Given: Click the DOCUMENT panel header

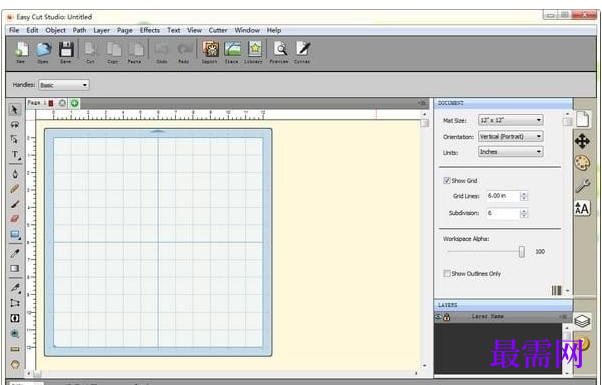Looking at the screenshot, I should pos(503,103).
